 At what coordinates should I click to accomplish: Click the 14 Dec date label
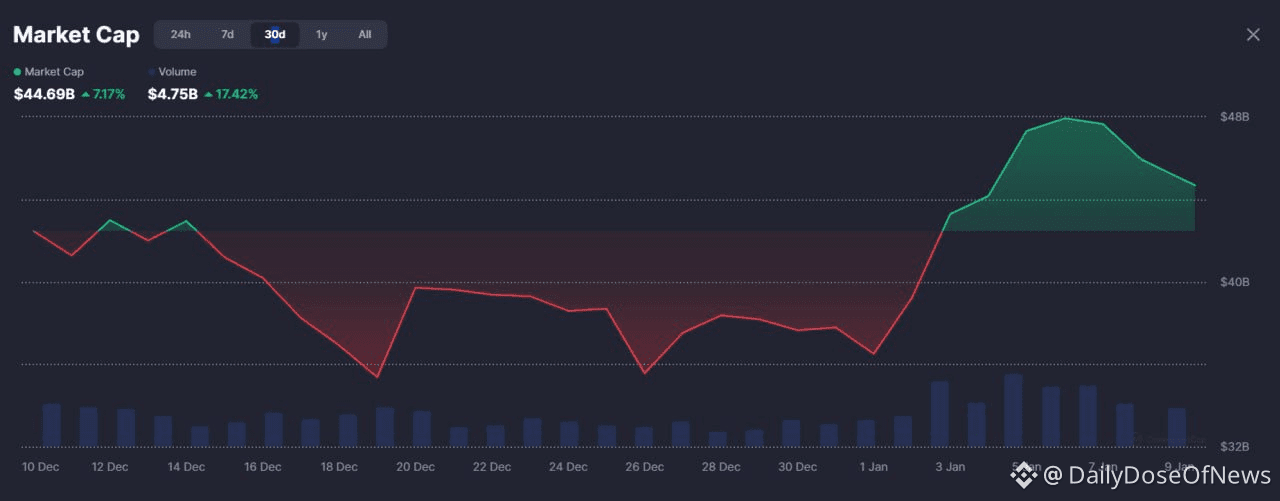tap(186, 467)
